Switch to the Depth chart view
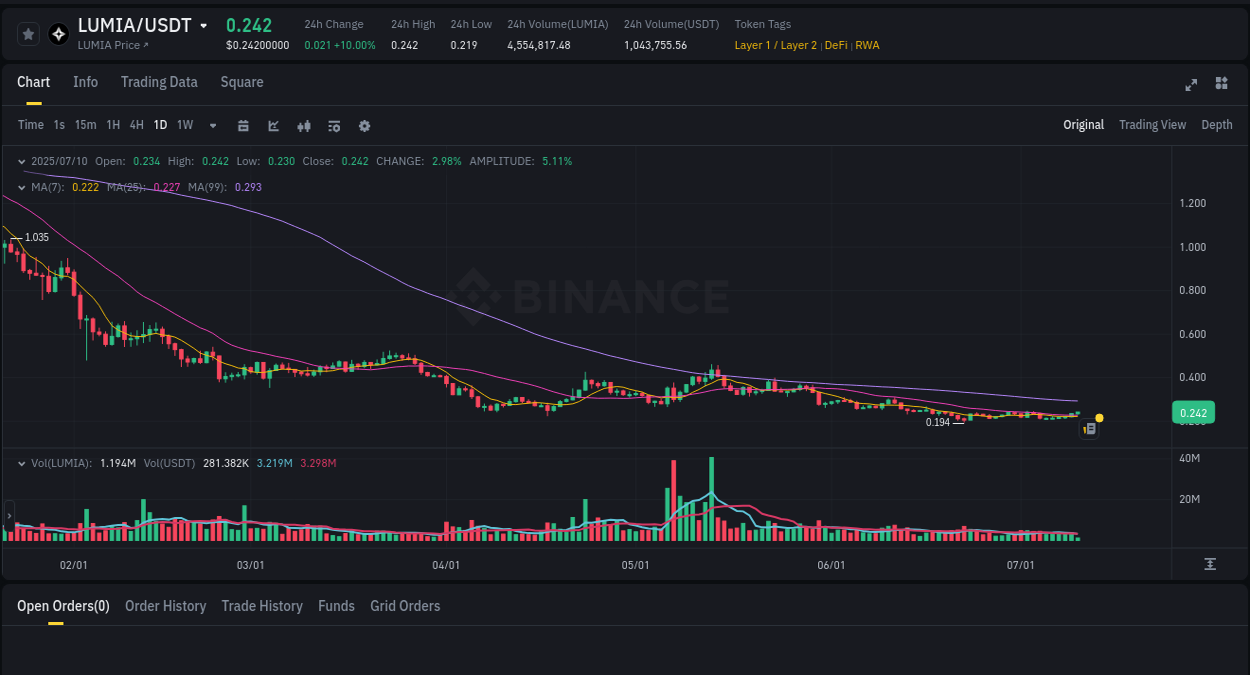 point(1217,125)
